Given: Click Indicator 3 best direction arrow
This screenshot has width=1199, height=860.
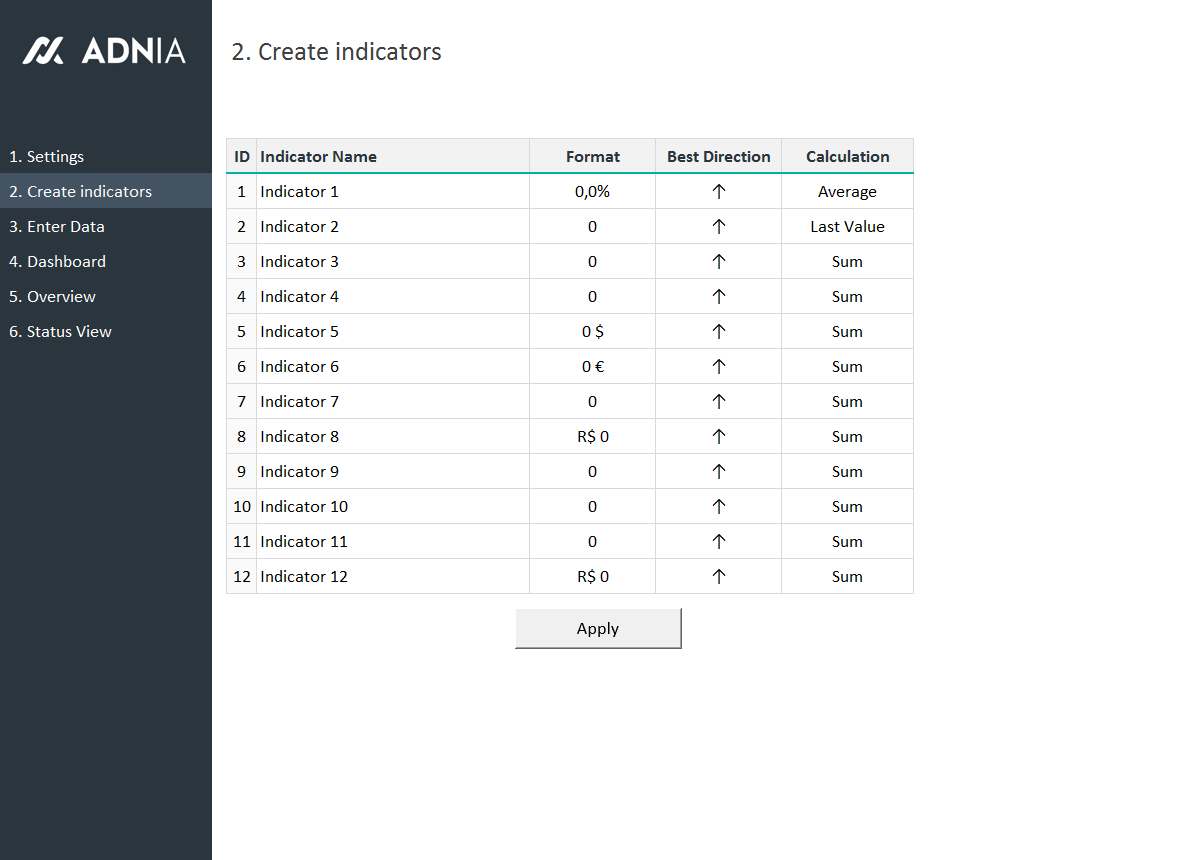Looking at the screenshot, I should (718, 262).
